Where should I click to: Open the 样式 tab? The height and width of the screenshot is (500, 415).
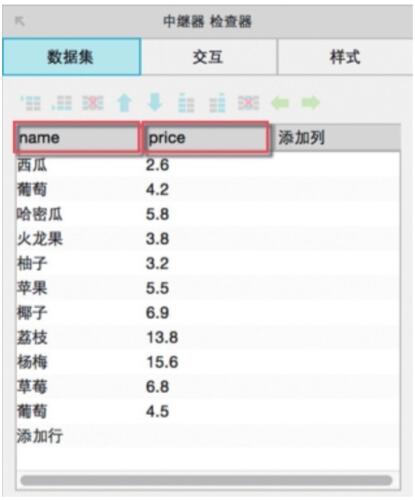(345, 57)
